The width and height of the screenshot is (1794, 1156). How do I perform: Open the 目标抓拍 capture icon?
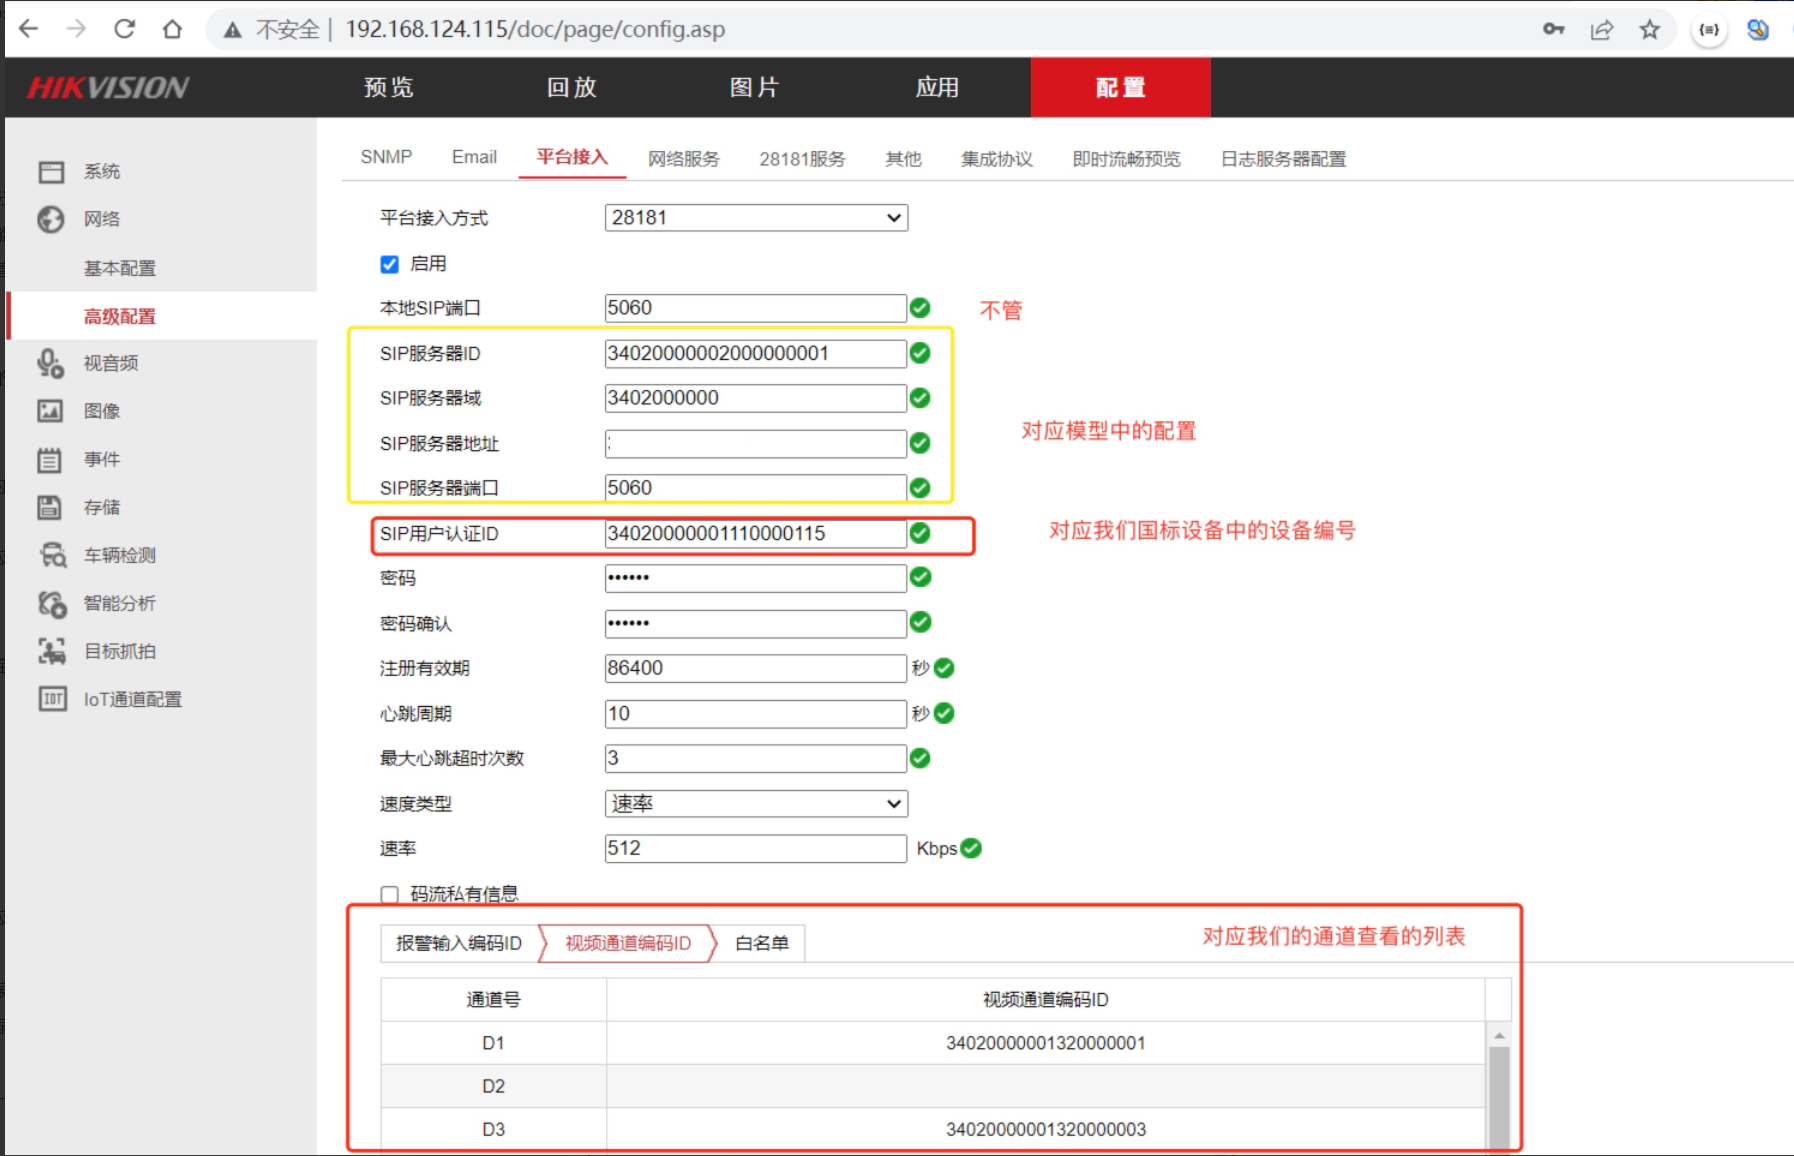pyautogui.click(x=52, y=651)
